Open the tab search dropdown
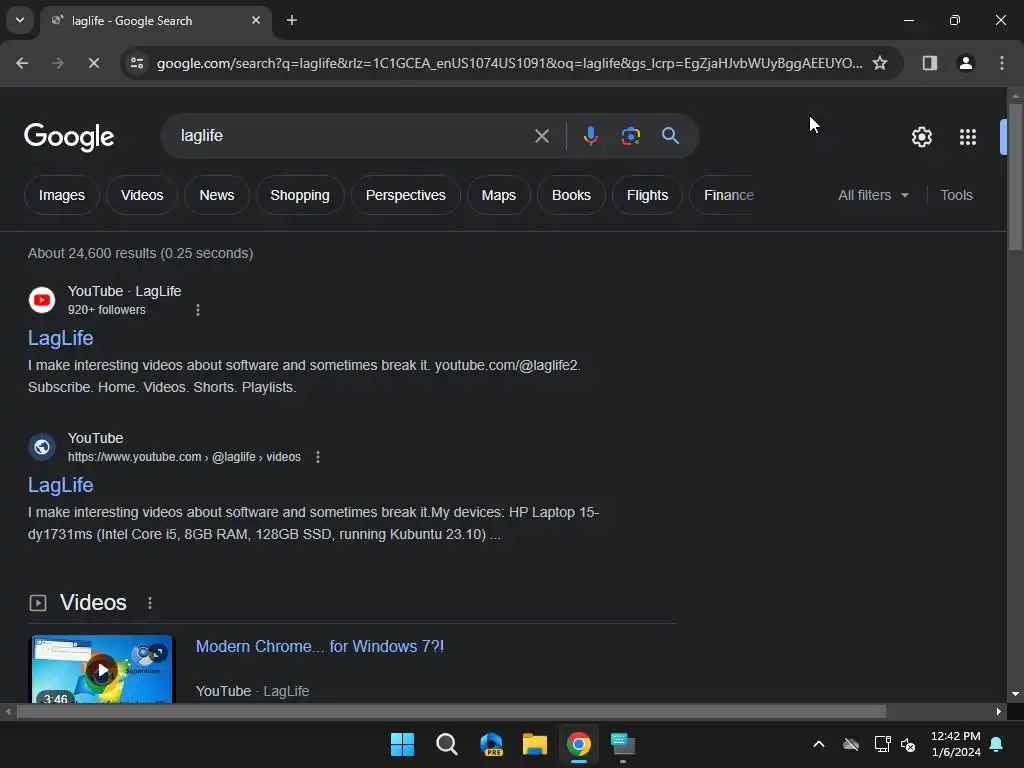 pyautogui.click(x=20, y=20)
